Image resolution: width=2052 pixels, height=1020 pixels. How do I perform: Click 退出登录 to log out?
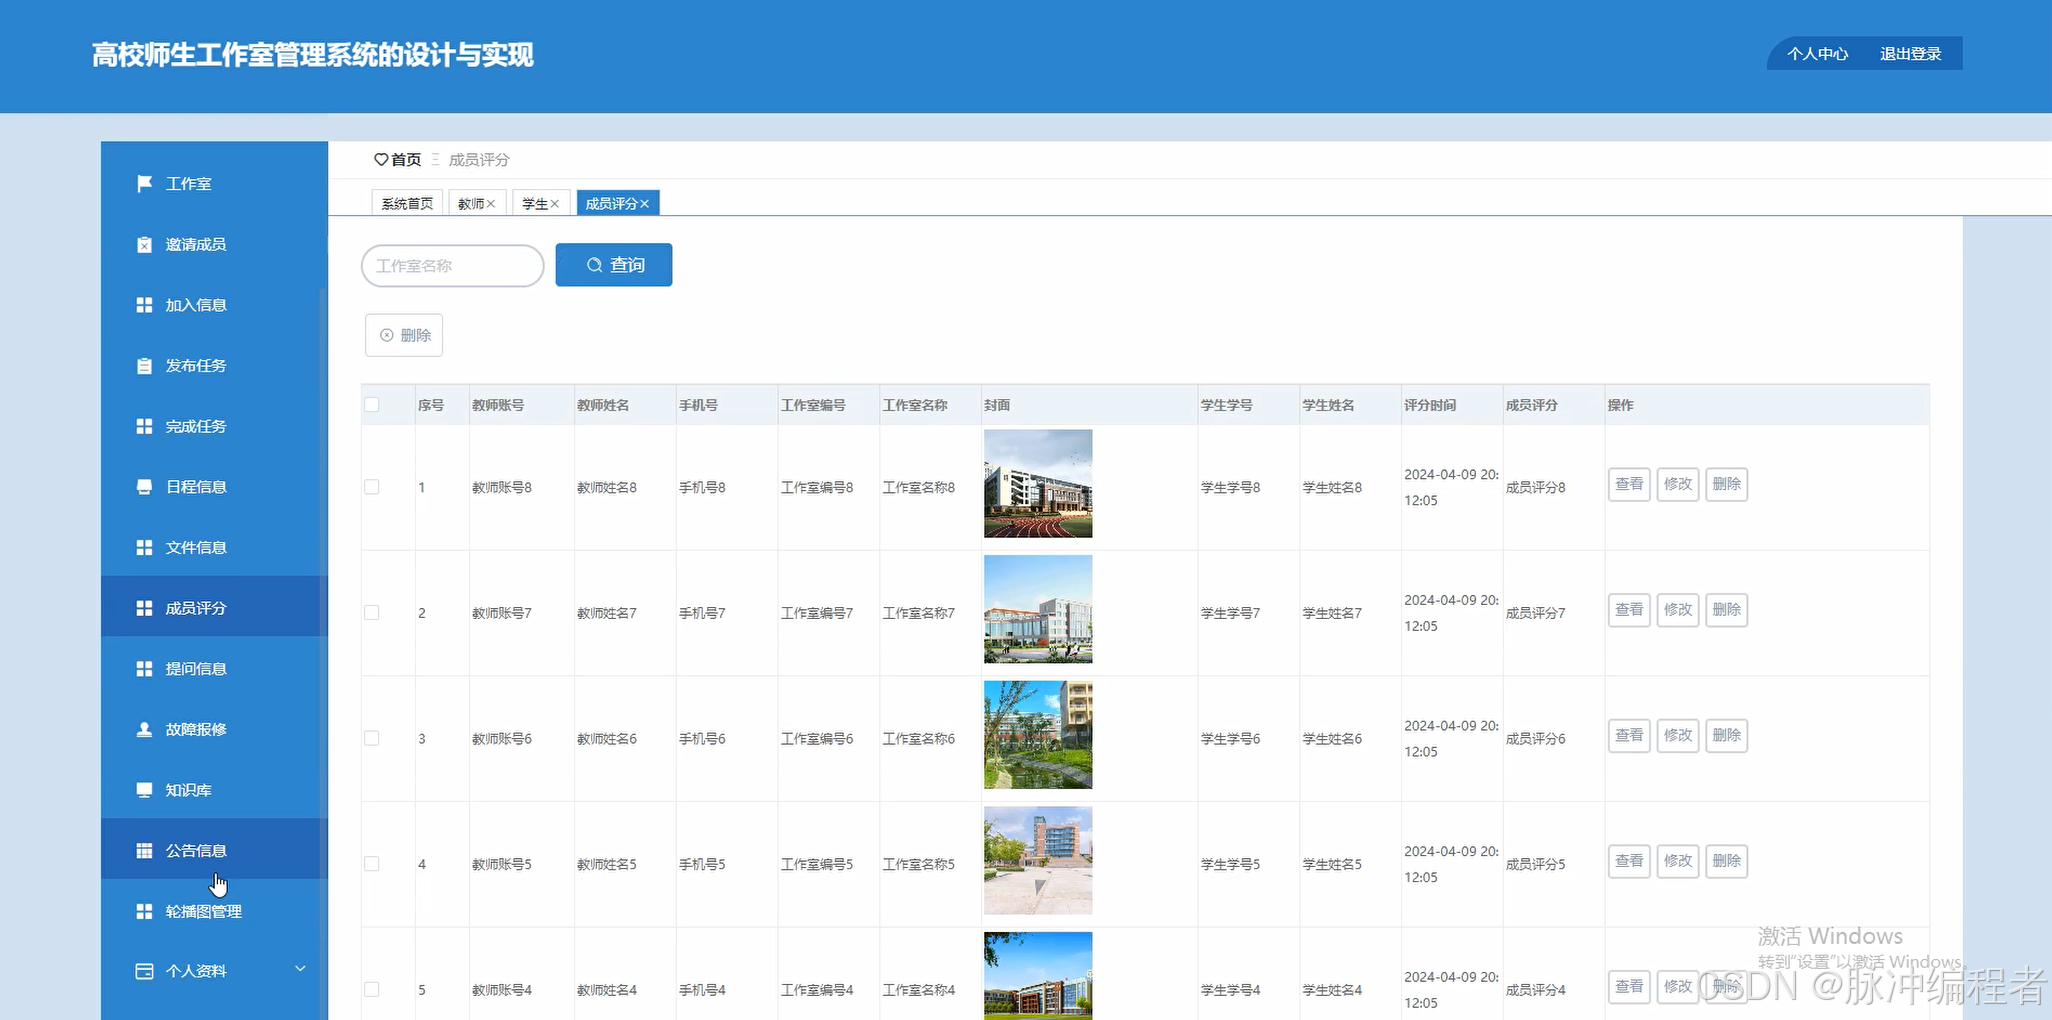pyautogui.click(x=1910, y=54)
